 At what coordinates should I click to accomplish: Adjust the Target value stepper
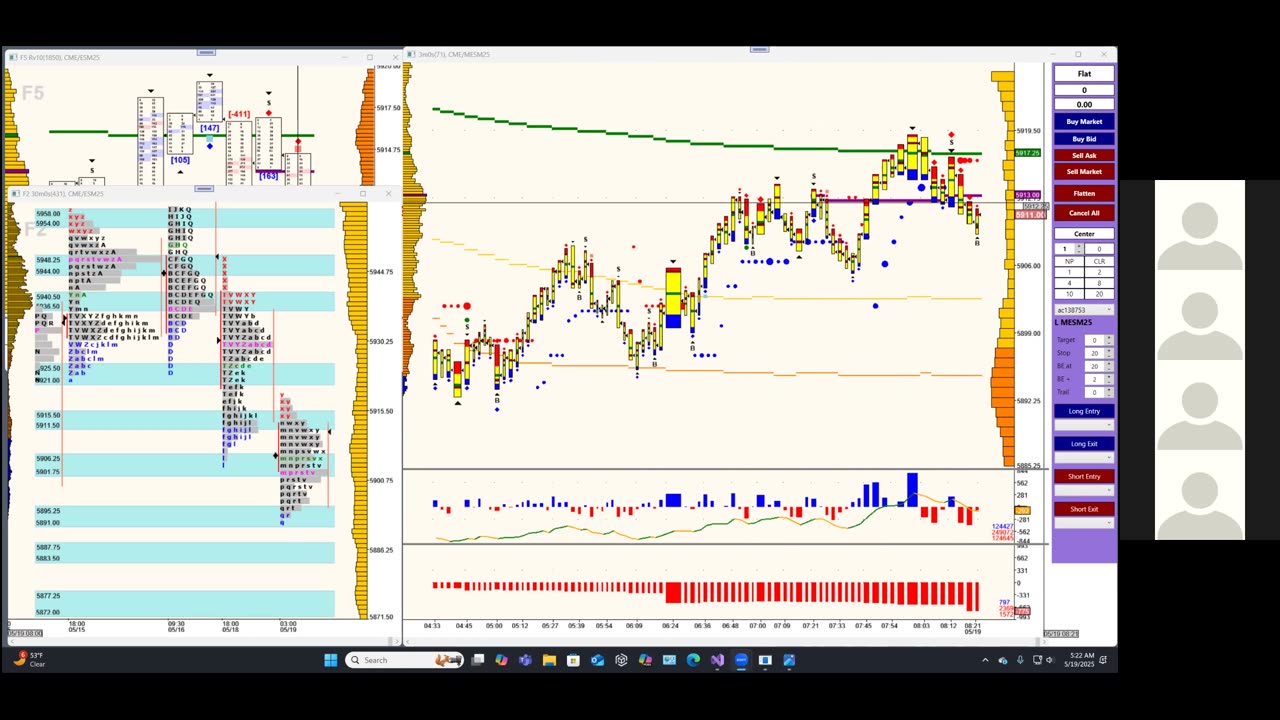click(1108, 340)
